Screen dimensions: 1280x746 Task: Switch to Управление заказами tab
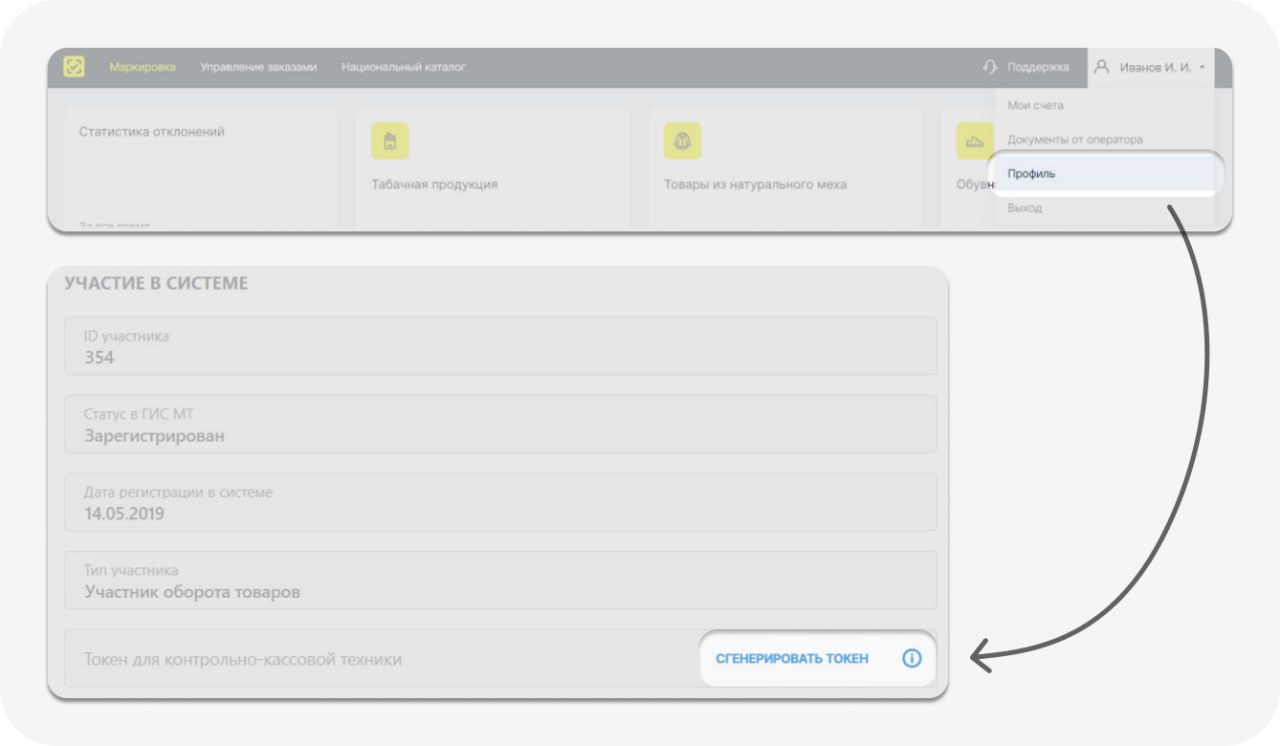(x=258, y=67)
